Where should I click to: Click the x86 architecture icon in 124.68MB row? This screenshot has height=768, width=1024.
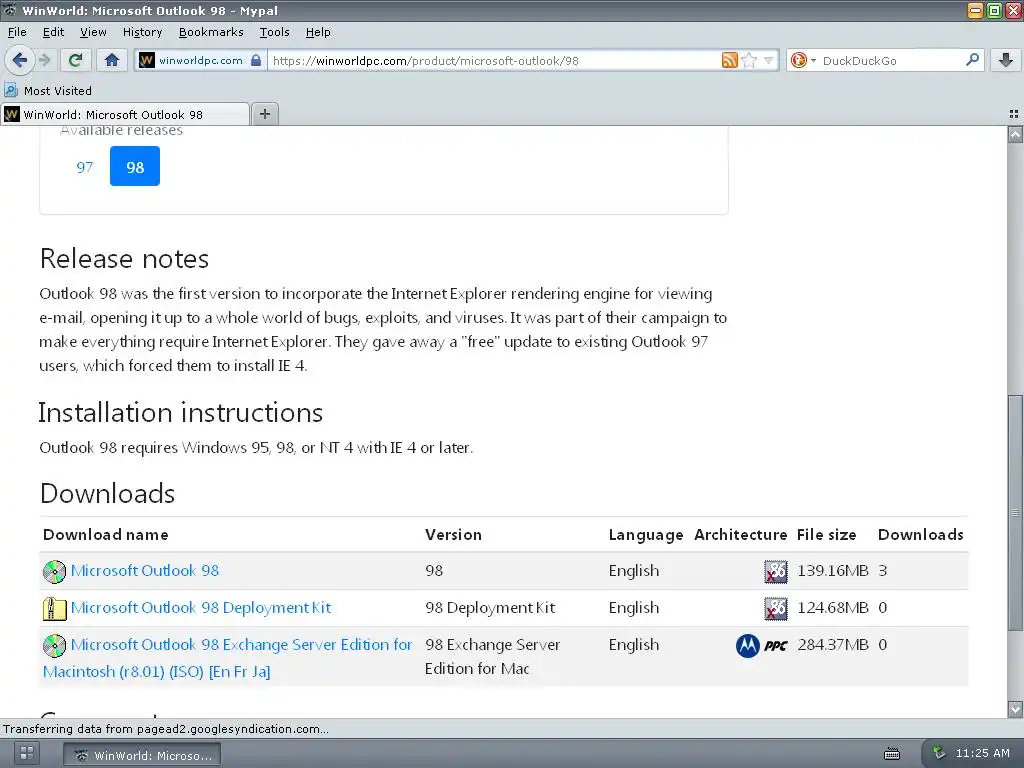pyautogui.click(x=776, y=609)
